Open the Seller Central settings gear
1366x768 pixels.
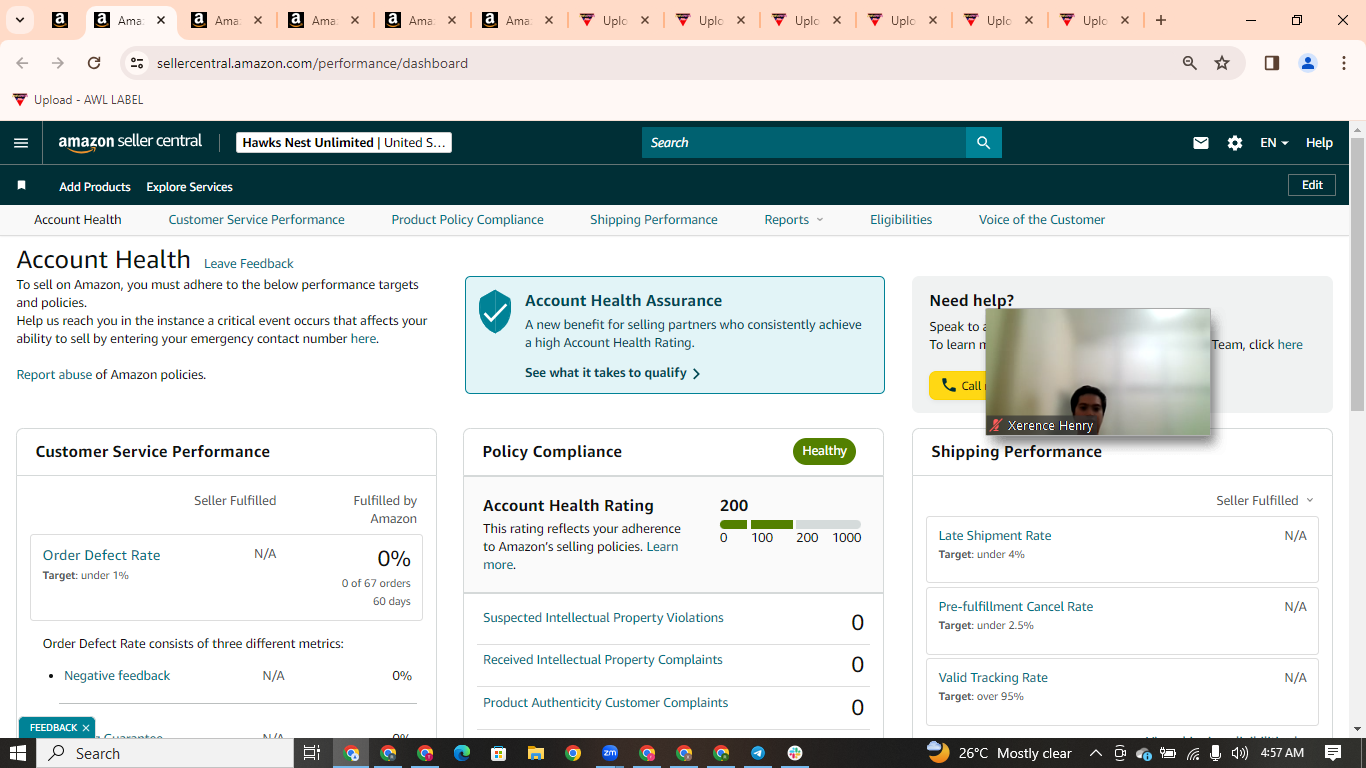tap(1235, 143)
